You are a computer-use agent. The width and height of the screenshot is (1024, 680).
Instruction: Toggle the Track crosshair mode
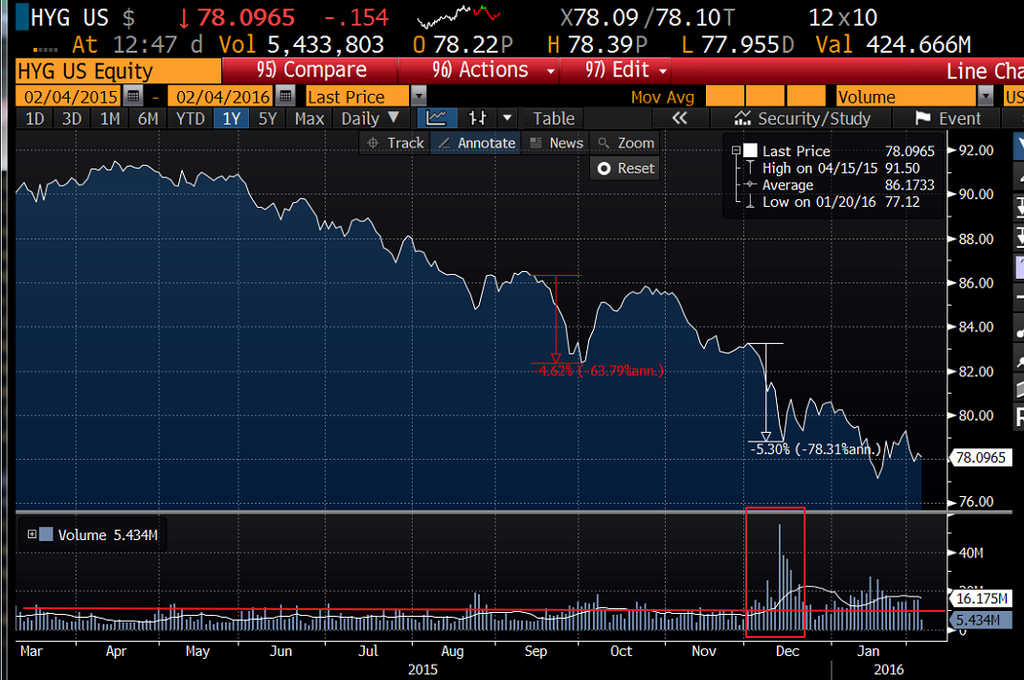pos(395,142)
